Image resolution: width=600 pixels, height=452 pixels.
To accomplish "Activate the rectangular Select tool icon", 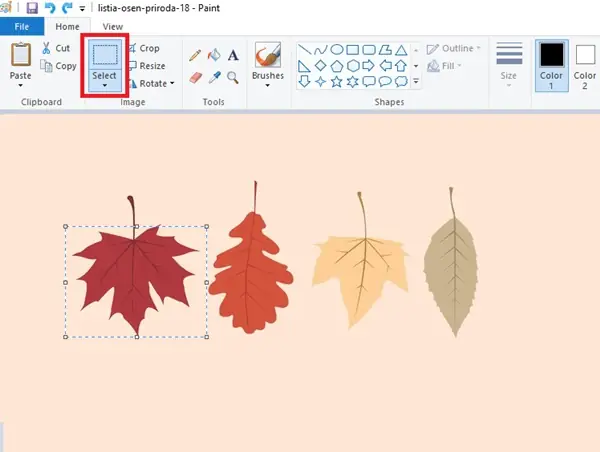I will point(105,55).
